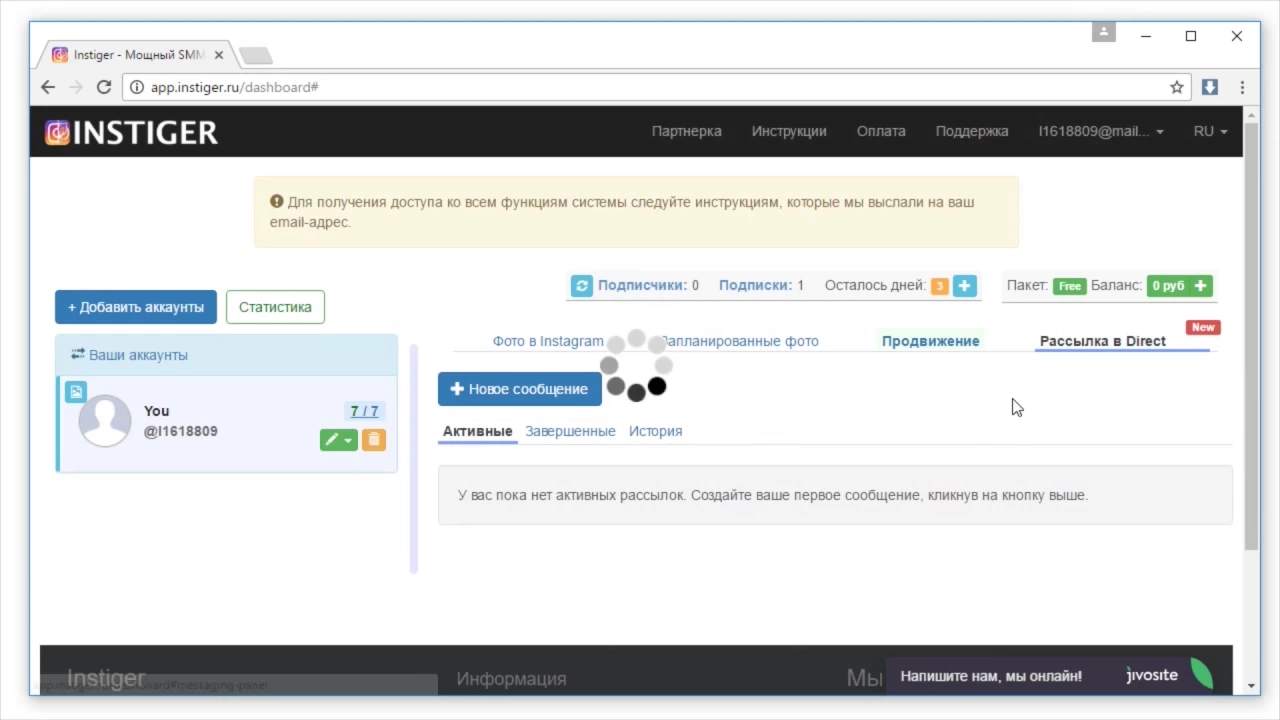Click the Ваши аккаунты panel header
The height and width of the screenshot is (720, 1280).
[x=226, y=355]
